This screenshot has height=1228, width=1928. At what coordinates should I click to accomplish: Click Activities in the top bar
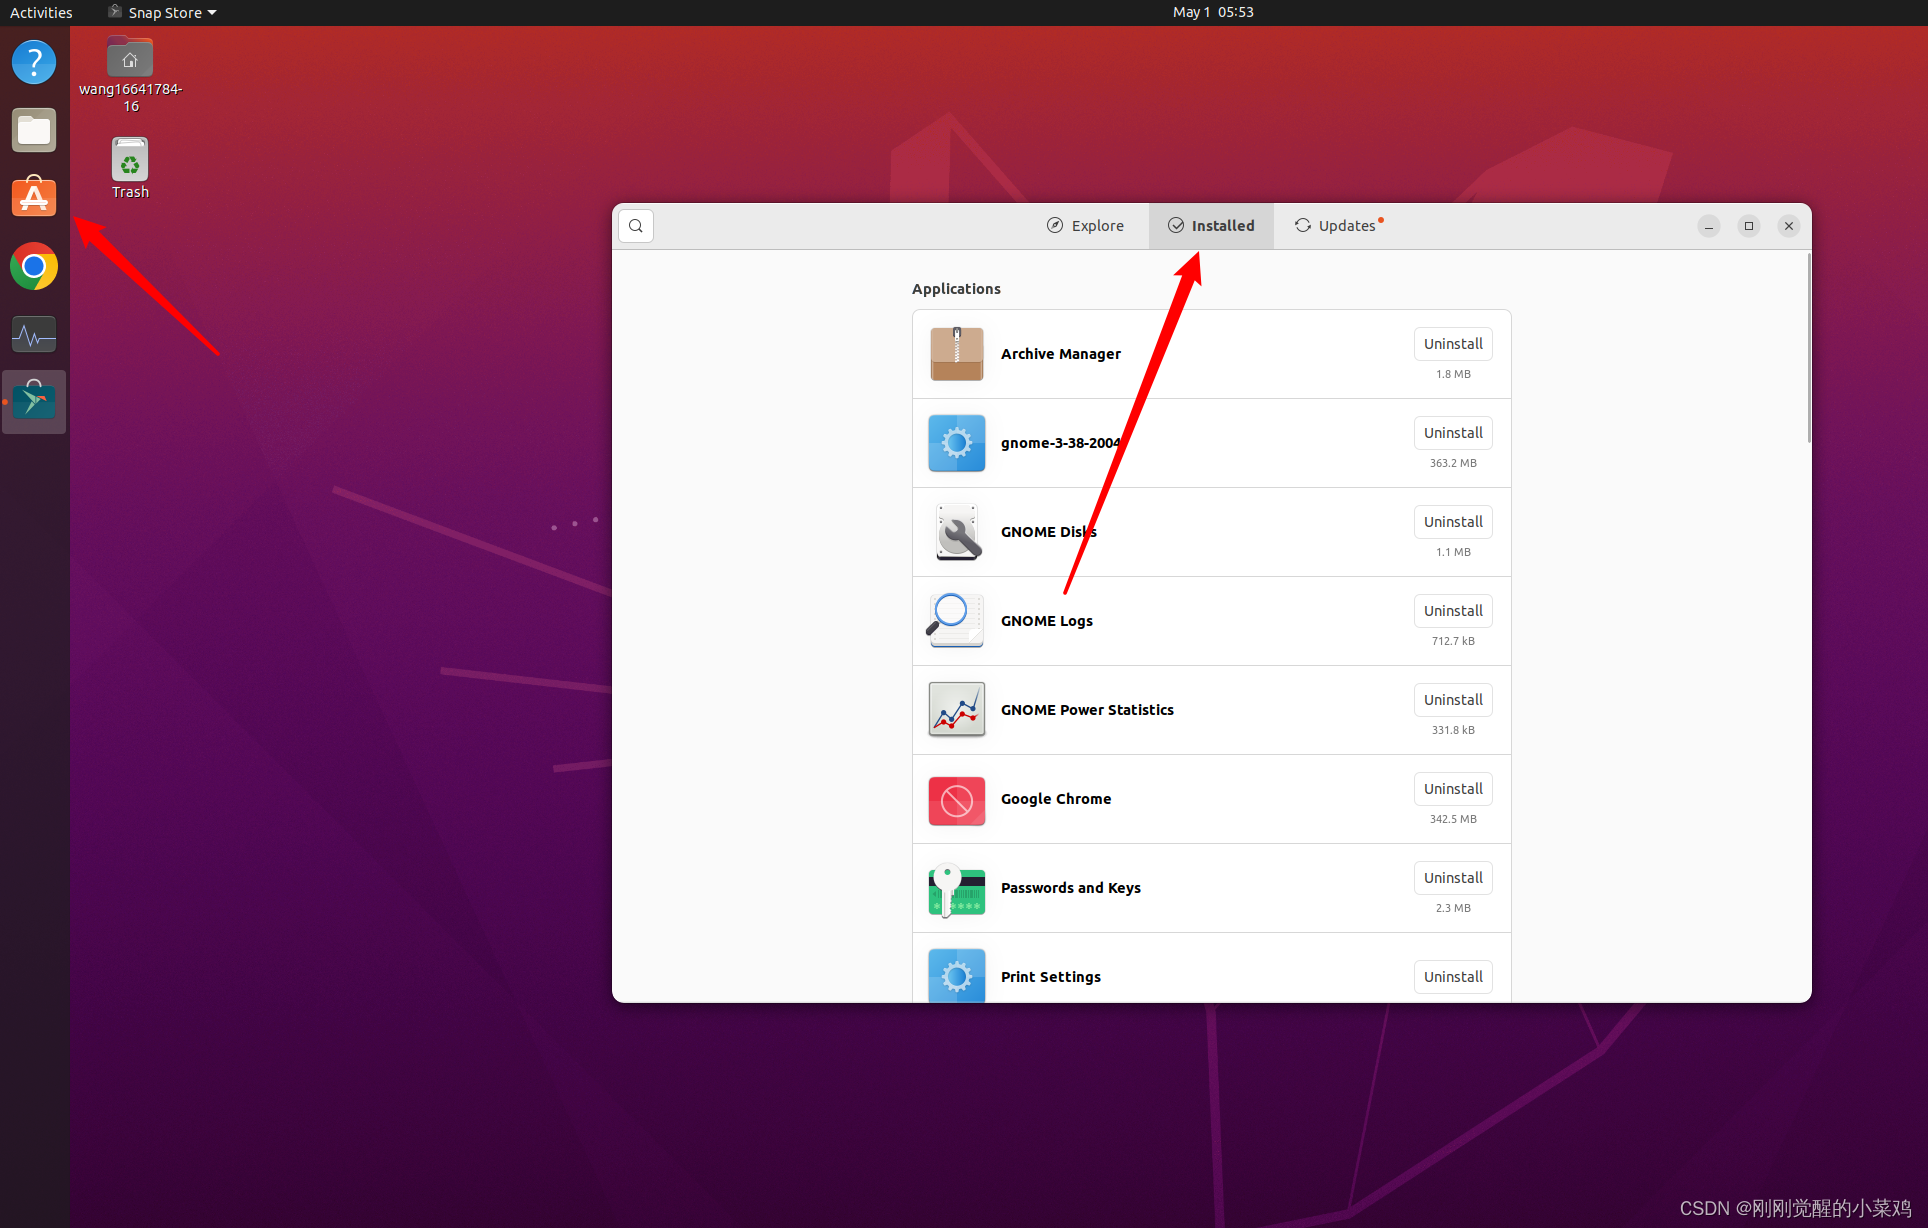[41, 13]
